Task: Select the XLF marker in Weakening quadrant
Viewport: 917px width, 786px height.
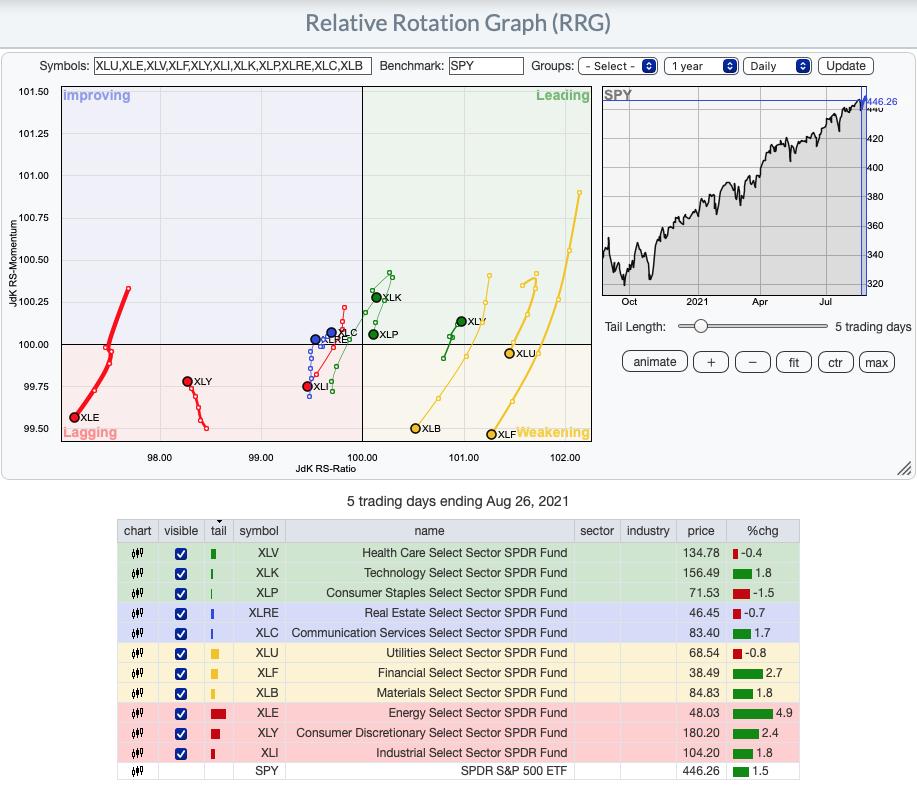Action: click(x=491, y=435)
